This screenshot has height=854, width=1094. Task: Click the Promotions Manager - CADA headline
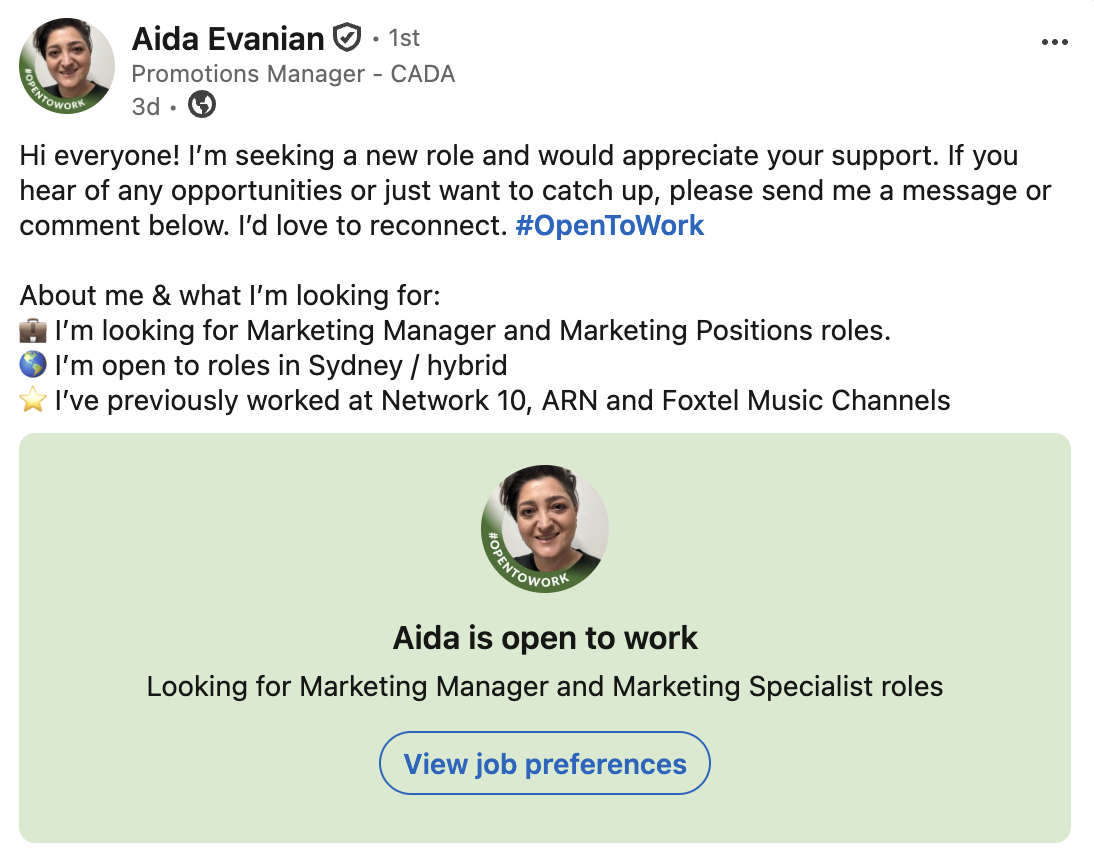coord(293,74)
